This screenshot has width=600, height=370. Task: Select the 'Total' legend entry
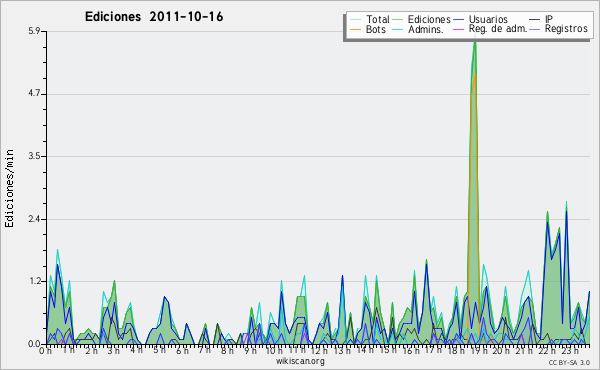click(370, 19)
